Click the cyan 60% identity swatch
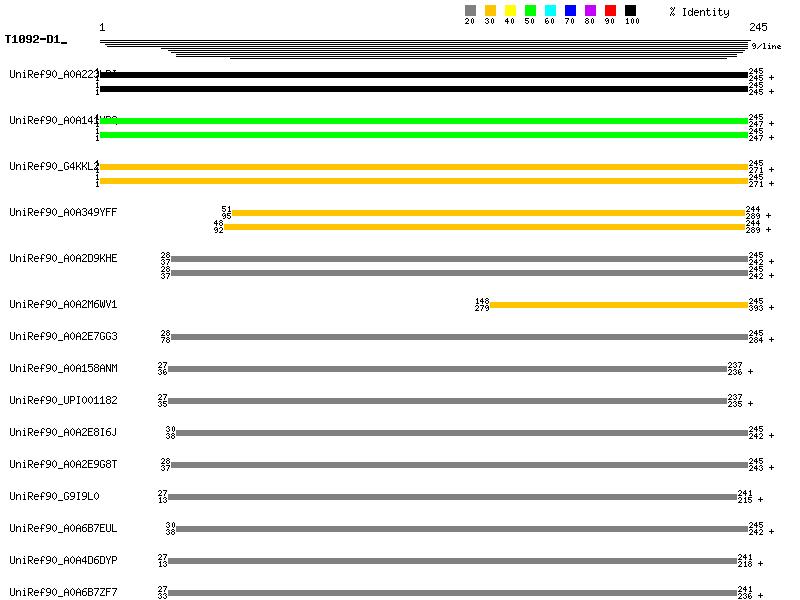This screenshot has height=600, width=800. (x=550, y=11)
